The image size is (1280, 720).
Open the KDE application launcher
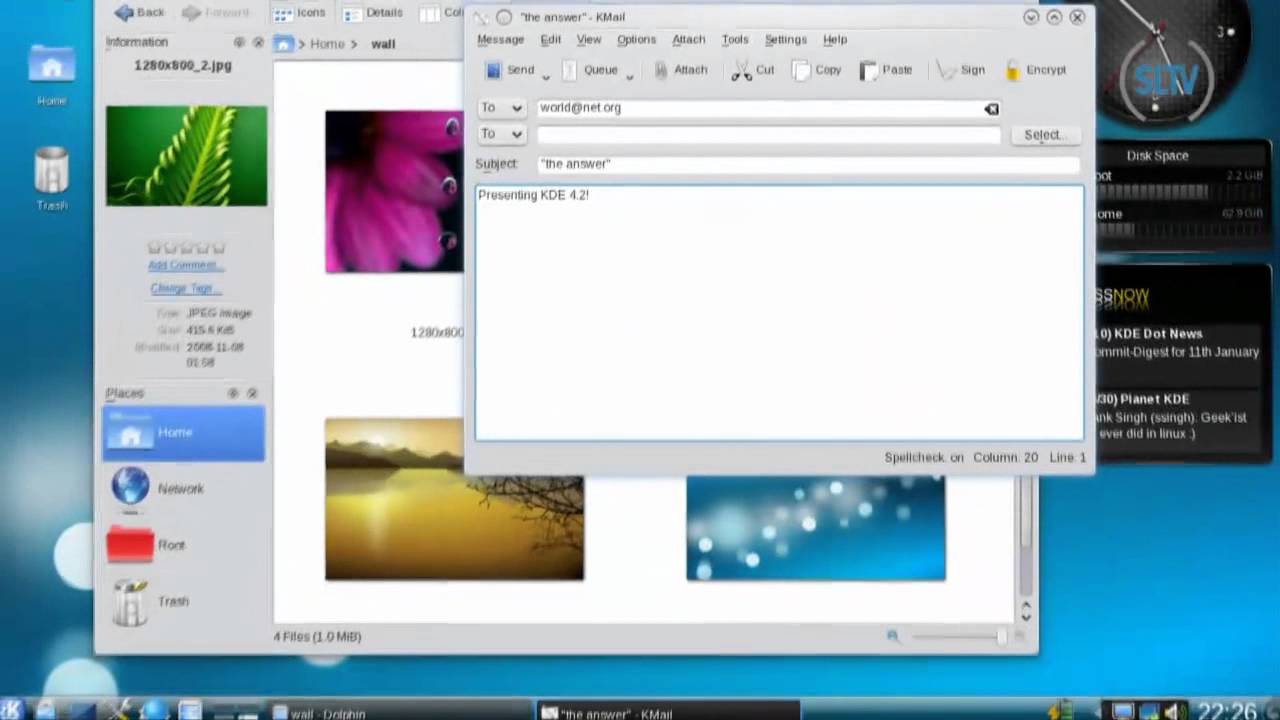click(x=13, y=710)
